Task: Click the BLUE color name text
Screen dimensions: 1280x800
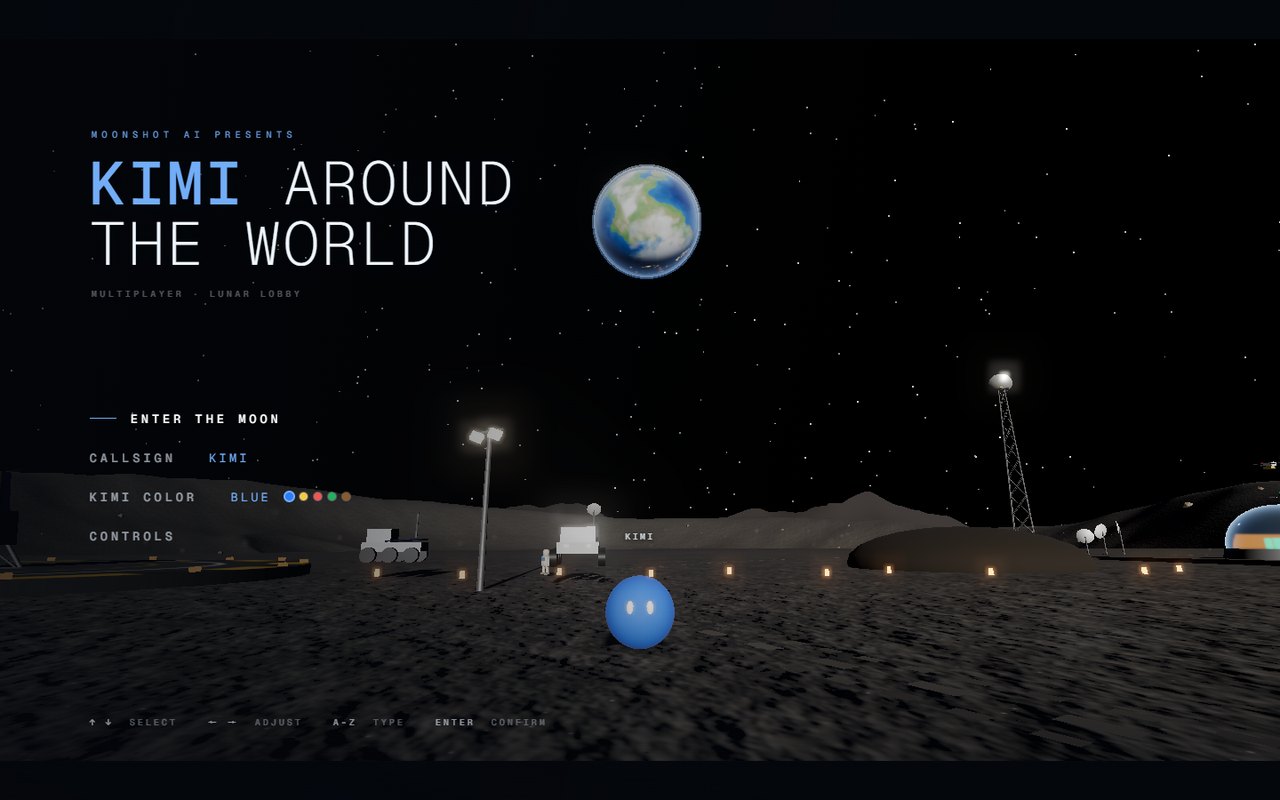Action: coord(250,497)
